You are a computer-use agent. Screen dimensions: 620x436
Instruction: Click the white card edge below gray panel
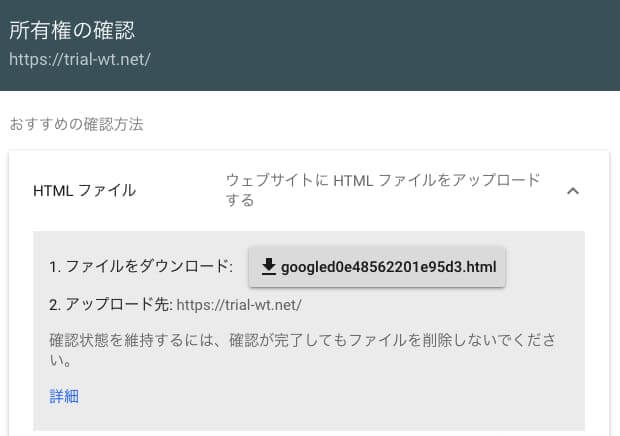tap(308, 433)
